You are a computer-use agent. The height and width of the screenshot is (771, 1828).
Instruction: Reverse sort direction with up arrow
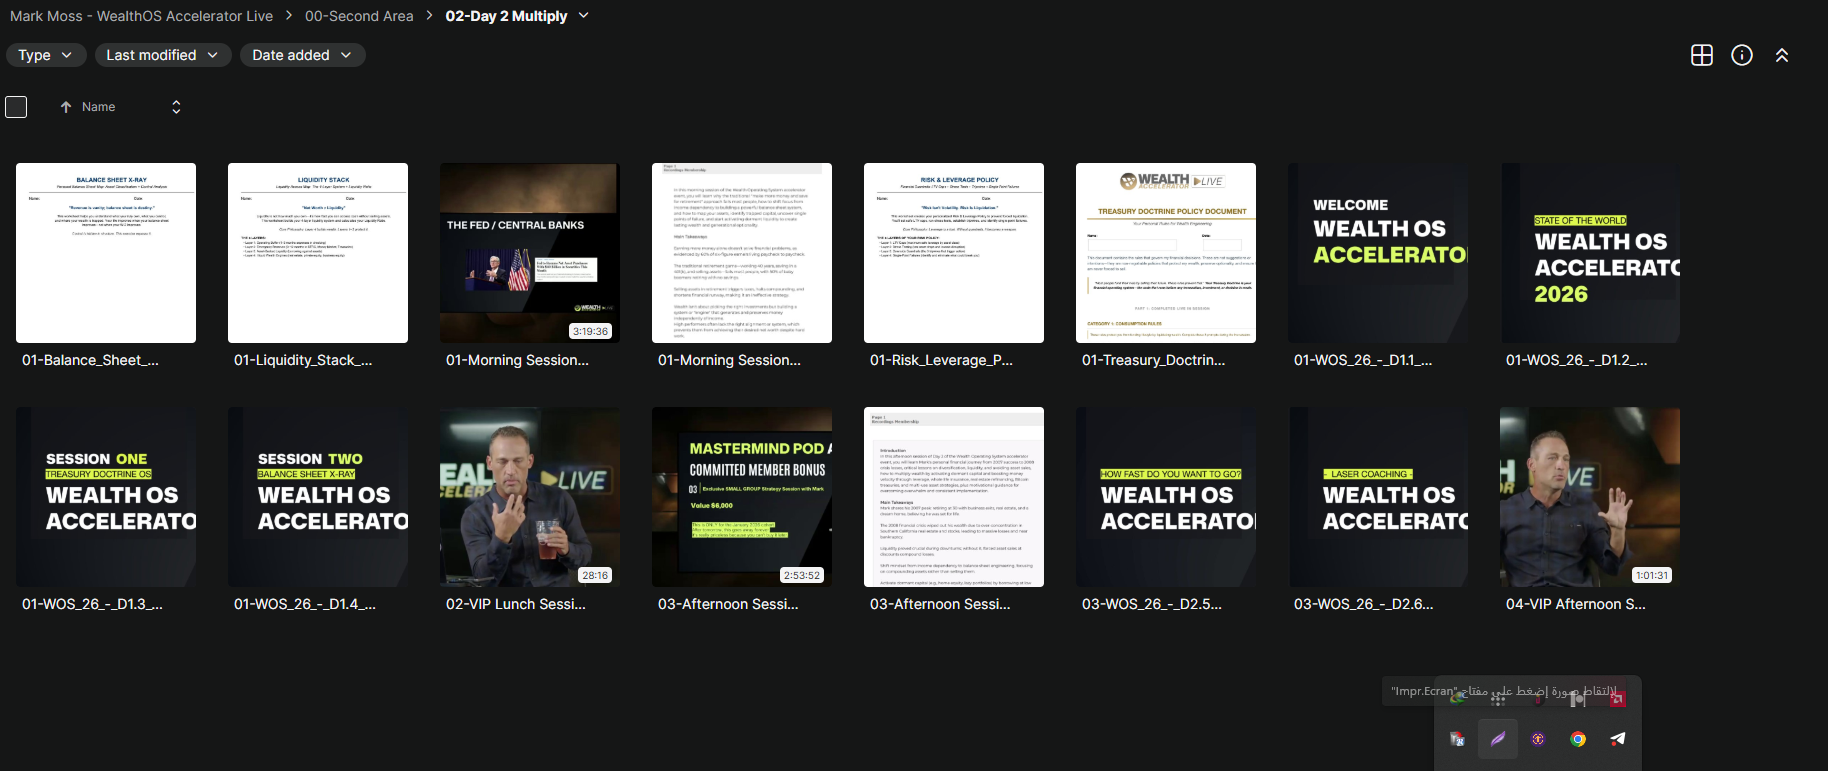(66, 107)
